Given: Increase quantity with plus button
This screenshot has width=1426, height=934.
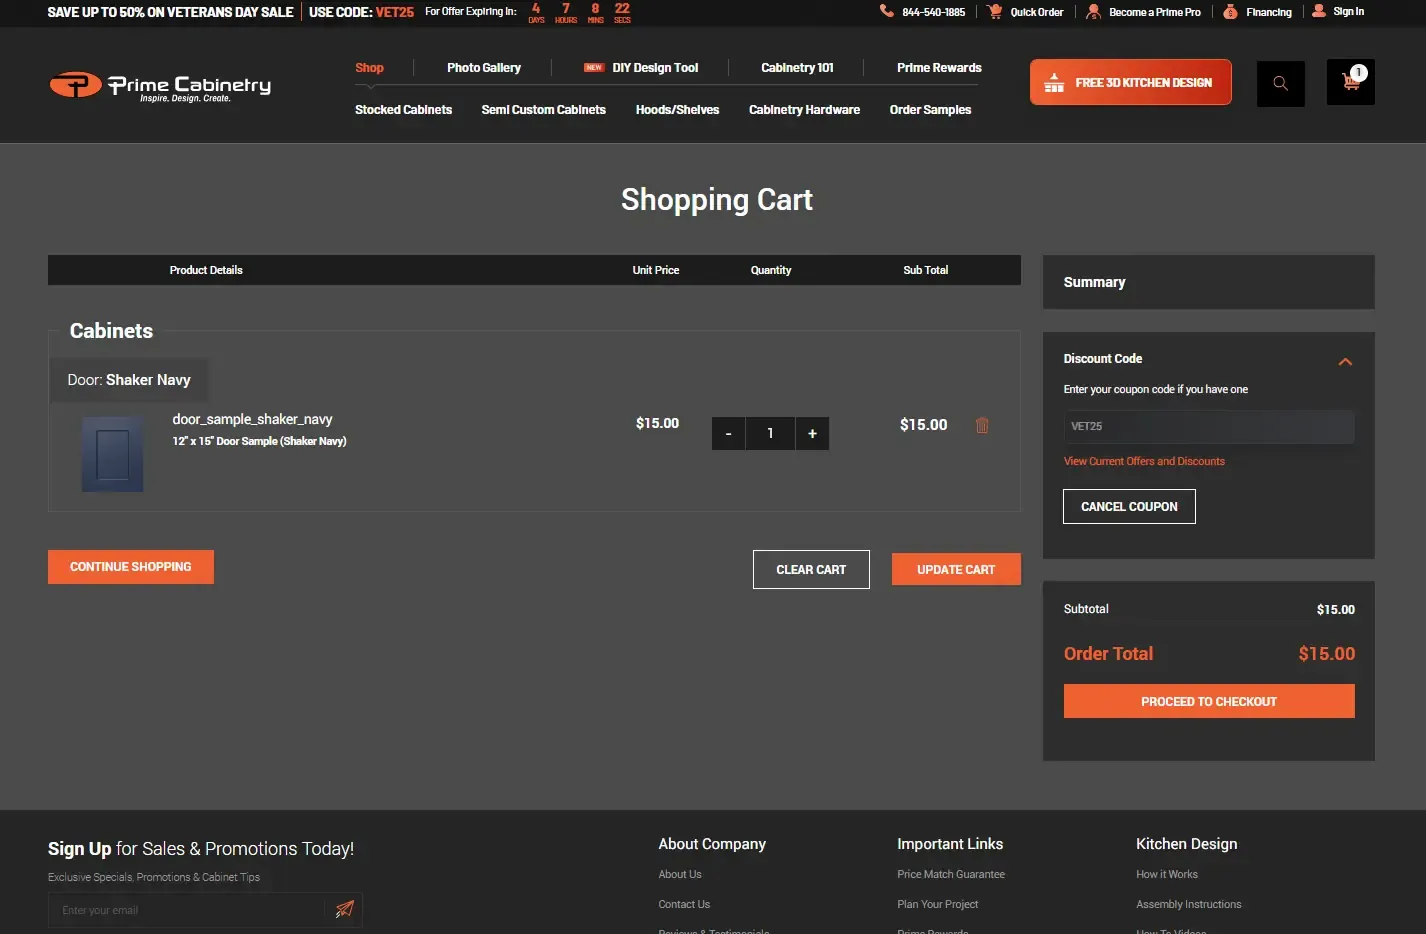Looking at the screenshot, I should click(812, 433).
